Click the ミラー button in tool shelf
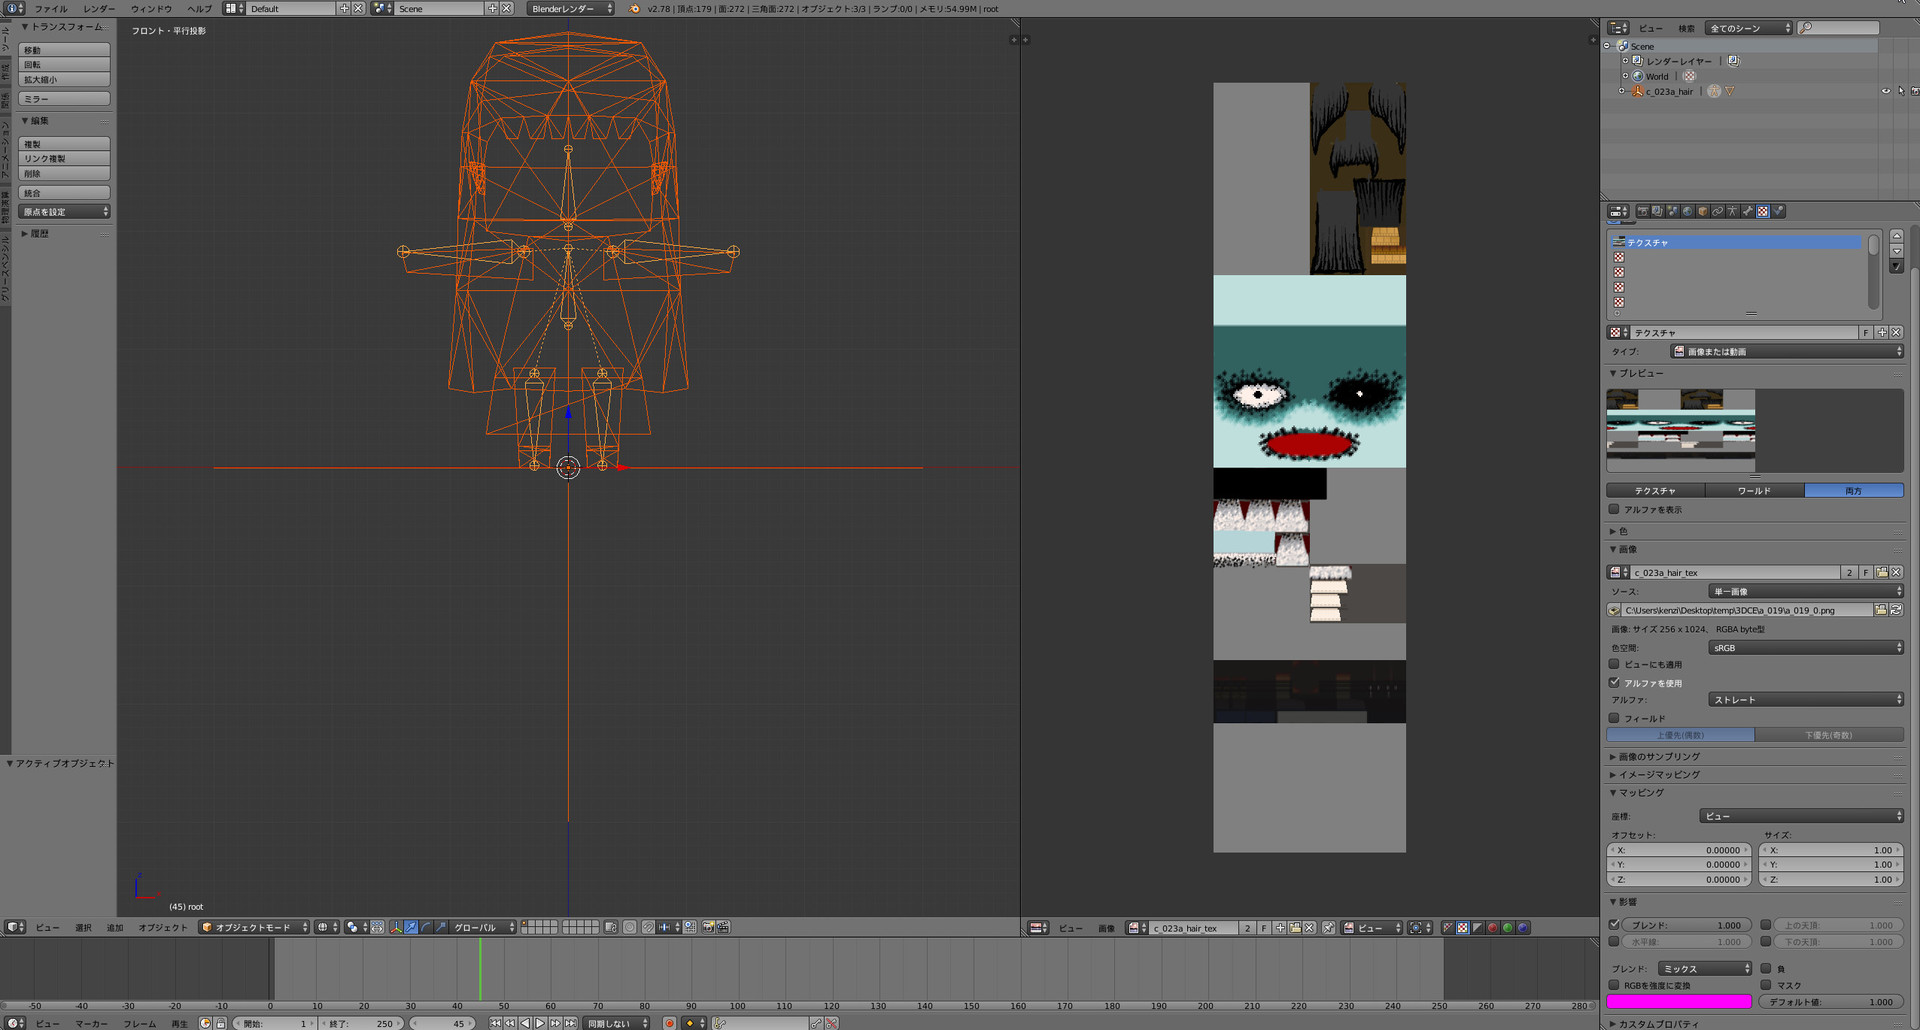 pyautogui.click(x=64, y=99)
